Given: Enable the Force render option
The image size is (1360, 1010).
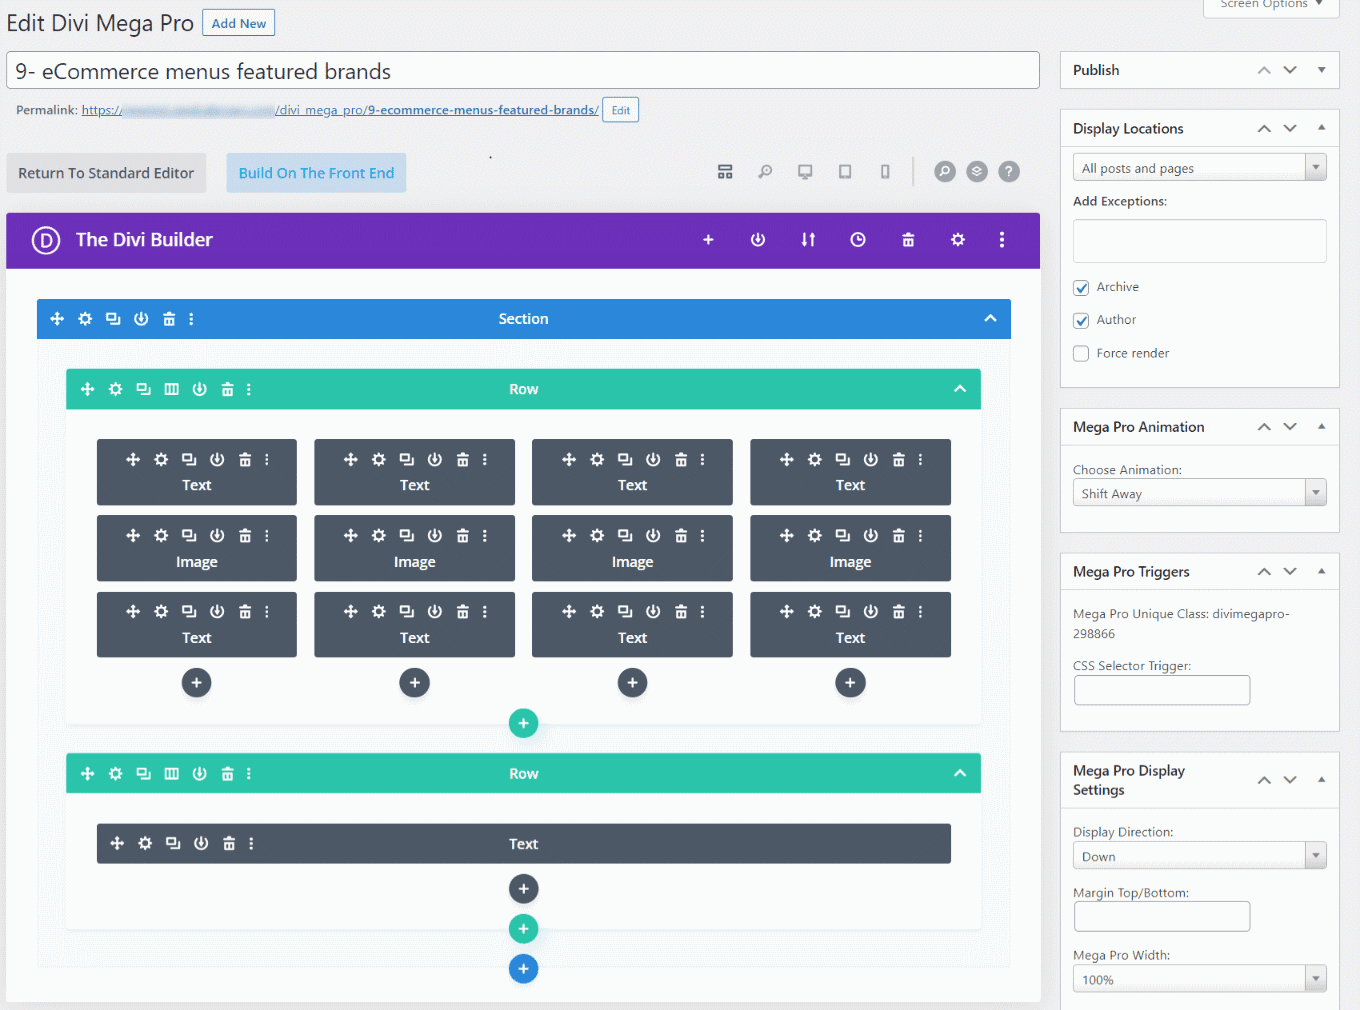Looking at the screenshot, I should 1081,353.
